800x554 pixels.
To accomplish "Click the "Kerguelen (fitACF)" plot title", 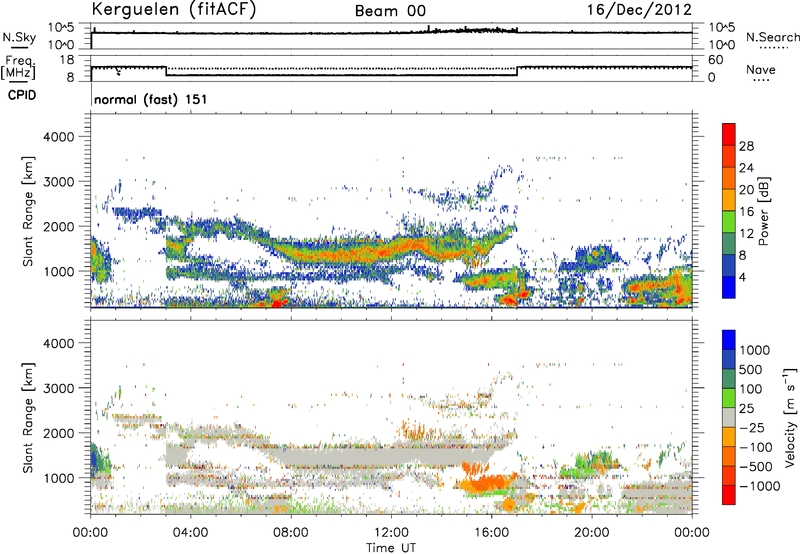I will pyautogui.click(x=173, y=10).
